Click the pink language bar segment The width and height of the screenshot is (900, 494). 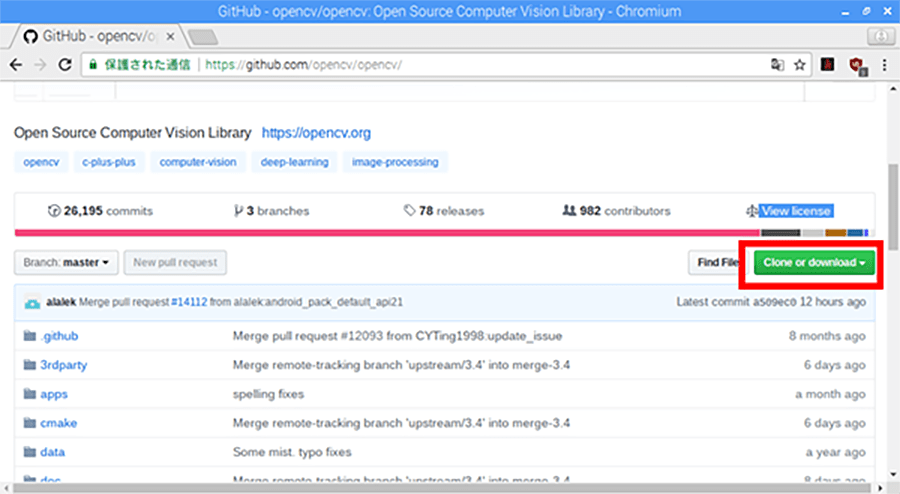click(387, 233)
